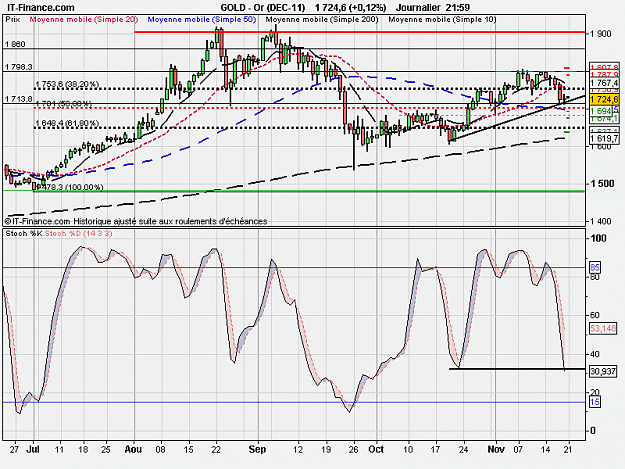
Task: Click the 26 date label before Oct
Action: coord(354,449)
